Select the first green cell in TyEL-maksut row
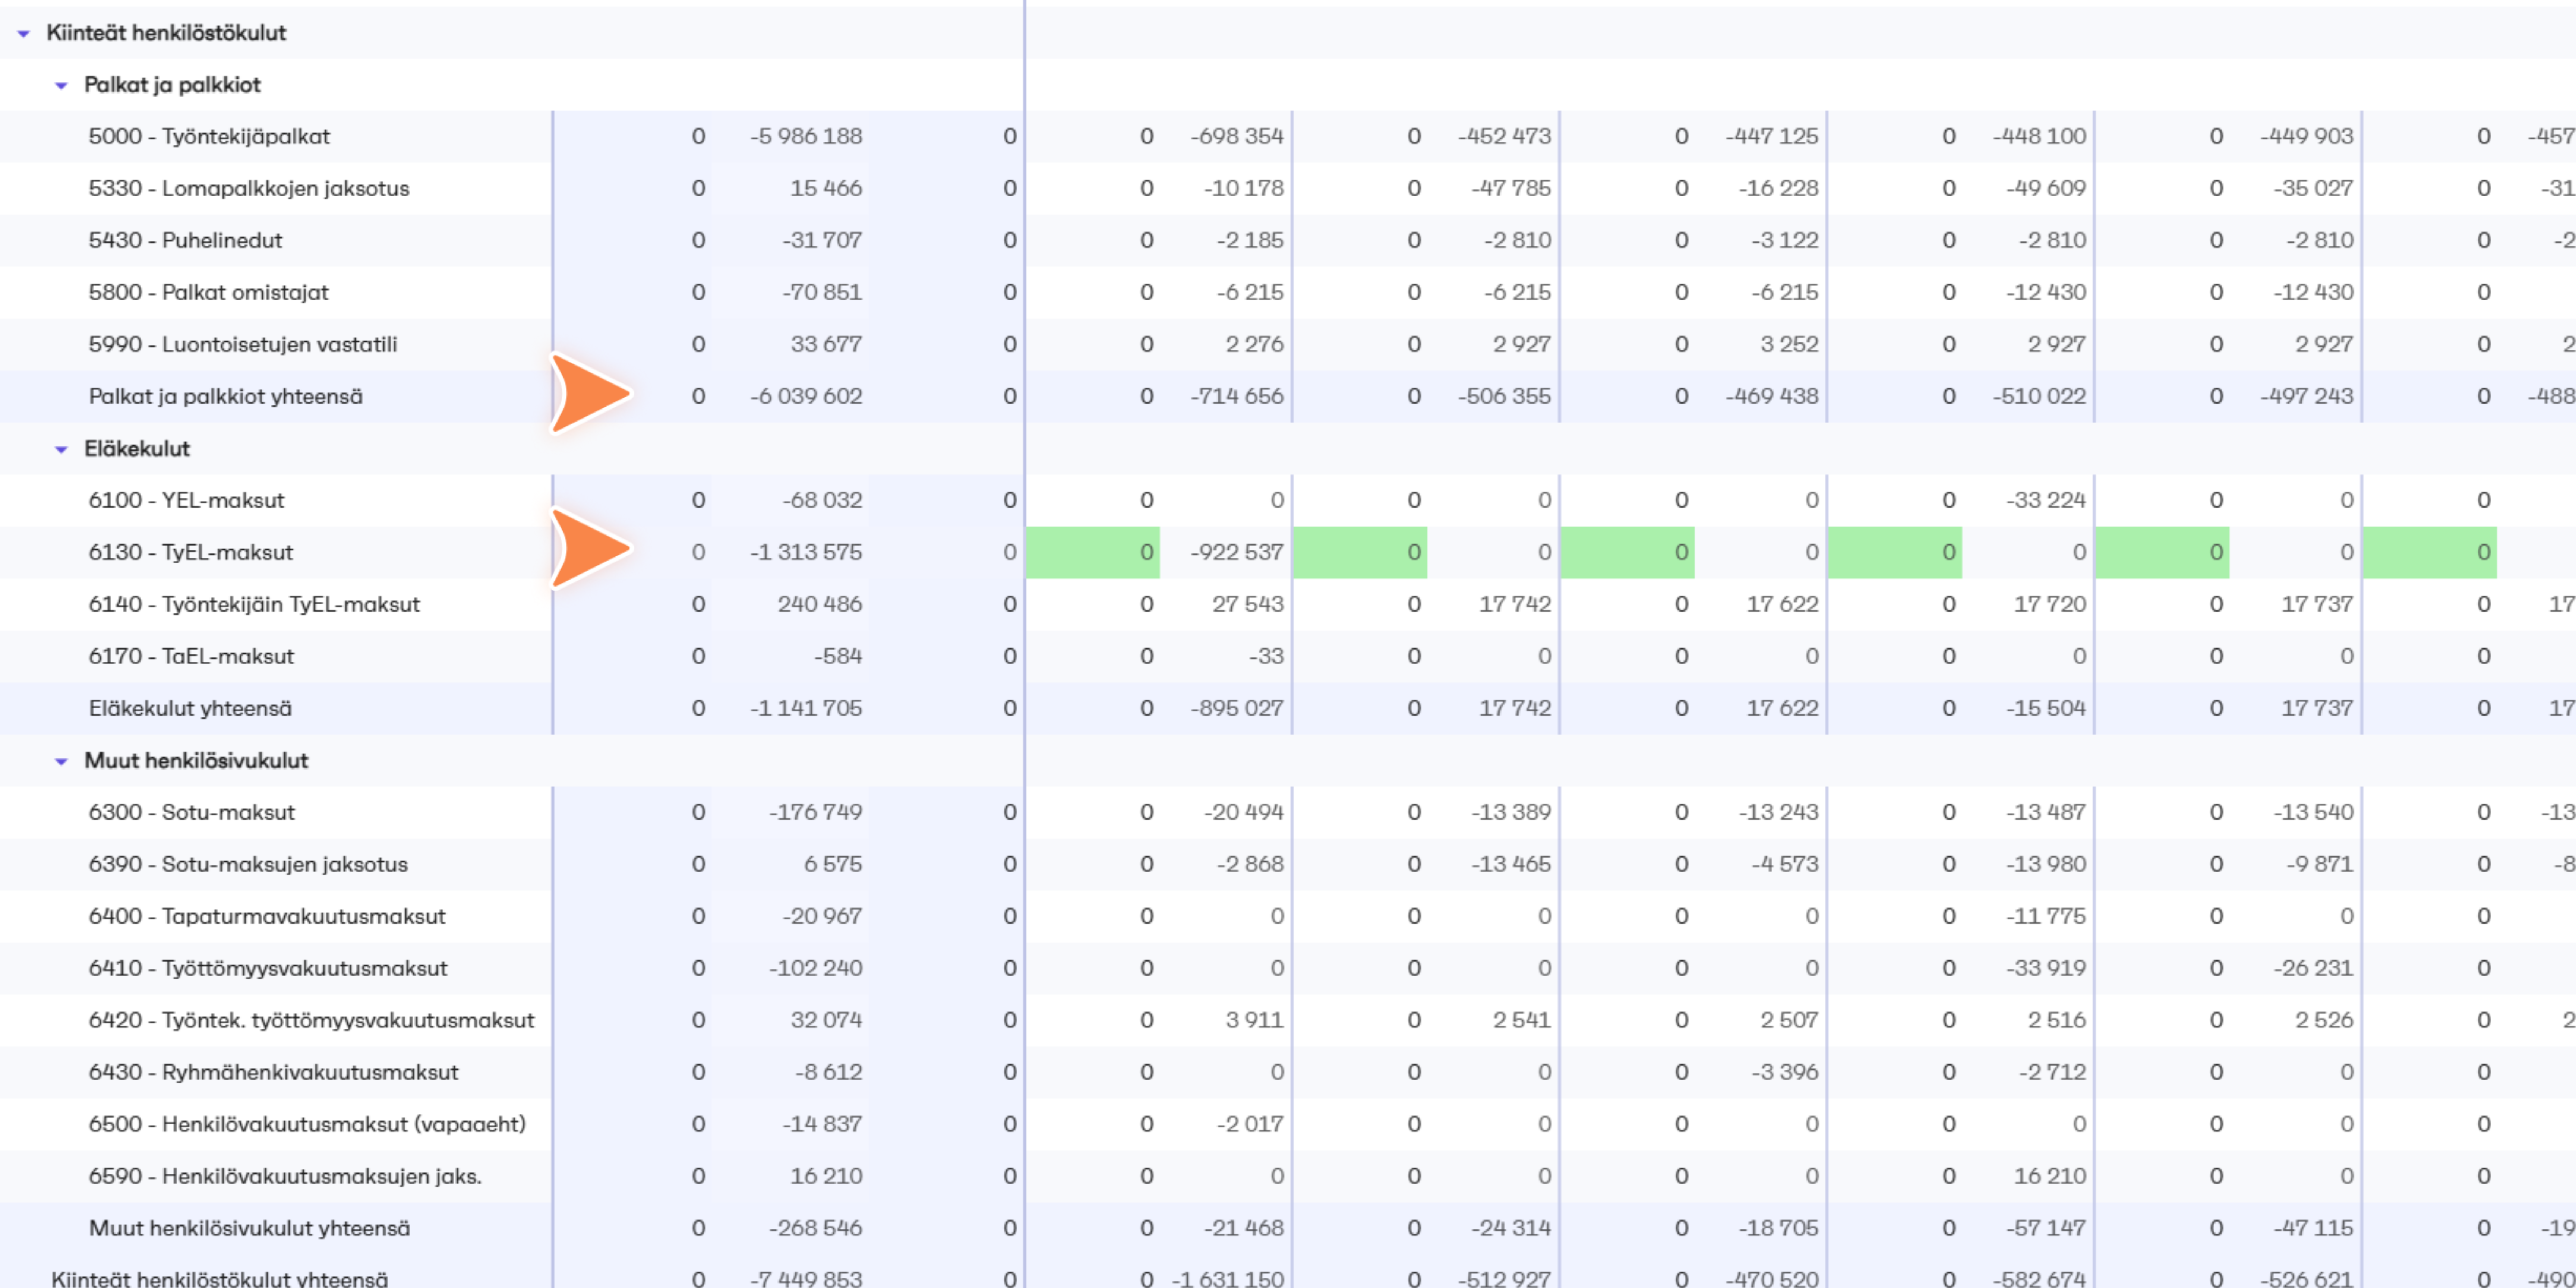The image size is (2576, 1288). (x=1092, y=552)
